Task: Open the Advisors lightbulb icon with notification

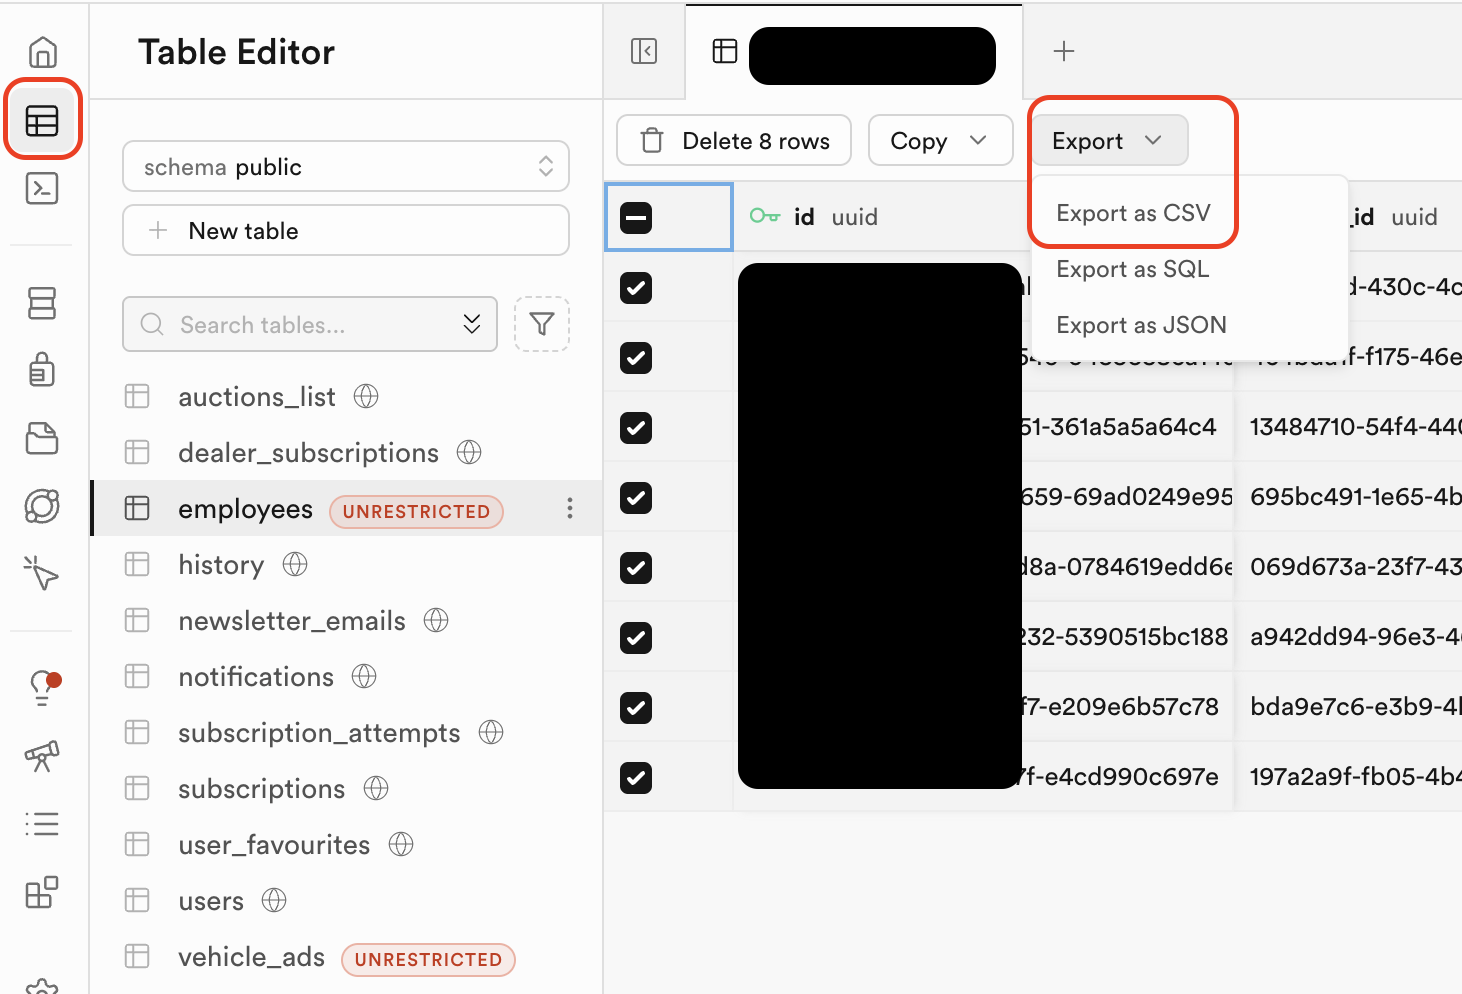Action: [42, 688]
